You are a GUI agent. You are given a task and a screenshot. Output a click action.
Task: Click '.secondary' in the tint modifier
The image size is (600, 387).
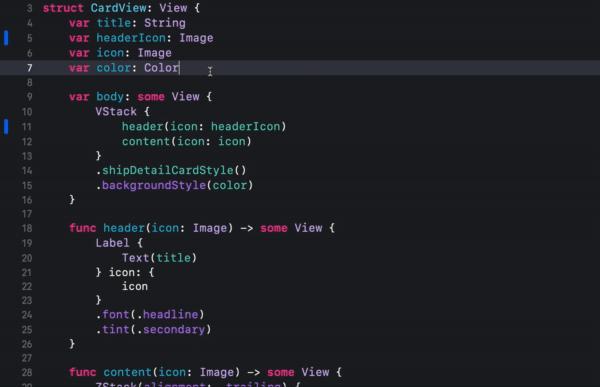[171, 330]
